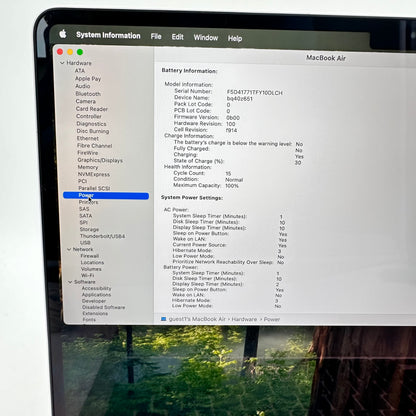Open the Edit menu

tap(177, 37)
